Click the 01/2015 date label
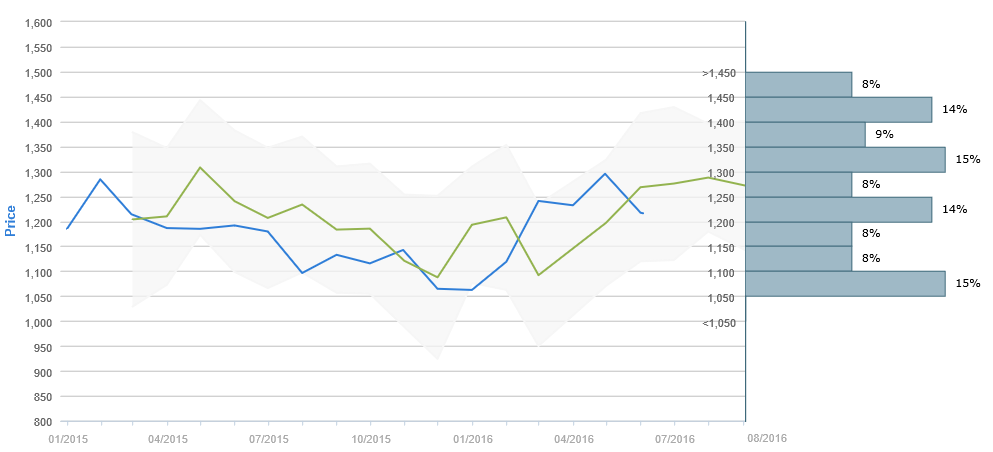 click(x=66, y=439)
